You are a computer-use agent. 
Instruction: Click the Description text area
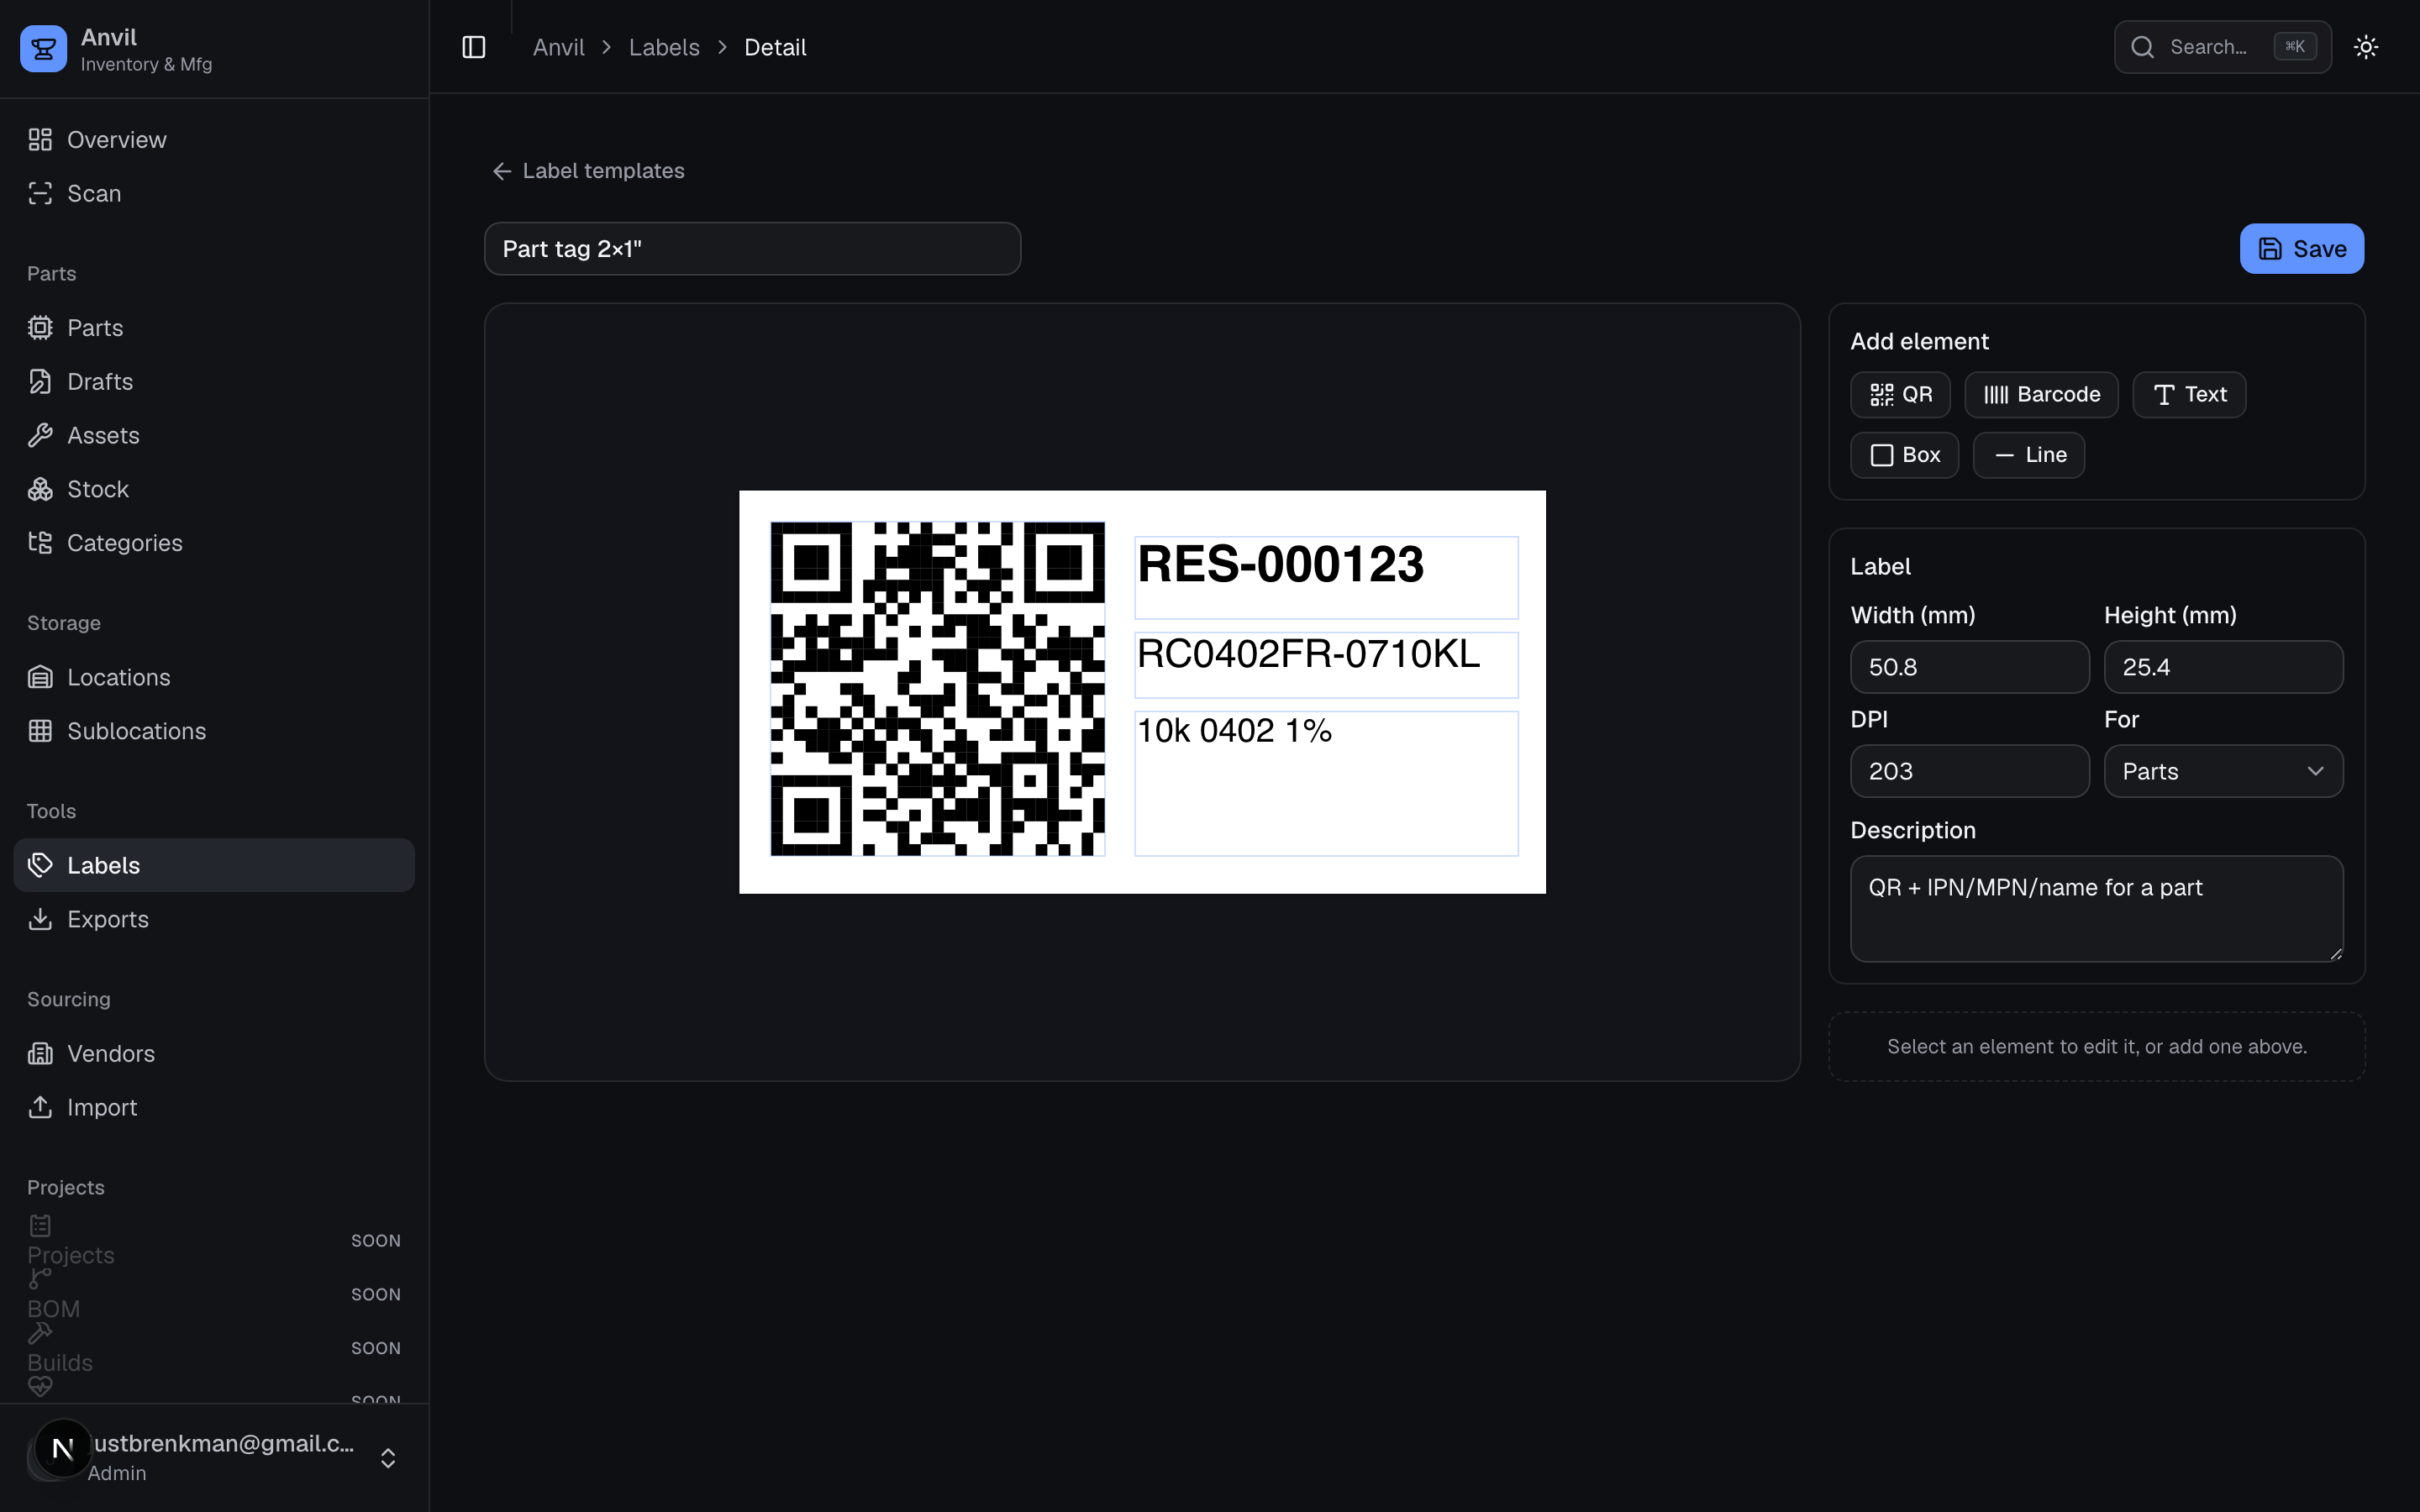pos(2096,909)
